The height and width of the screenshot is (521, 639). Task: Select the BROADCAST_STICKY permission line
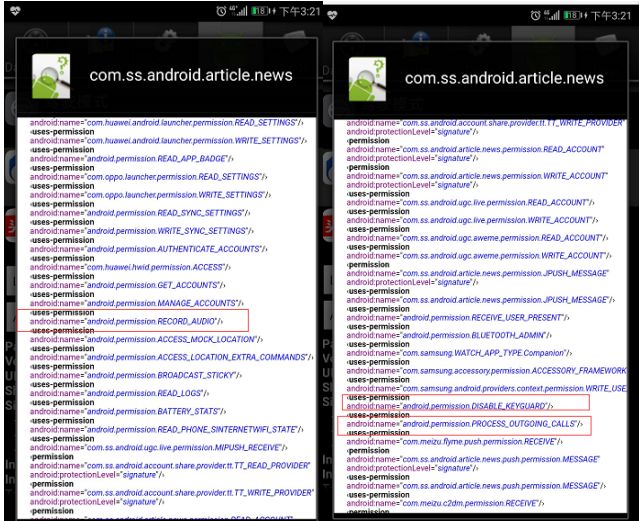point(136,375)
